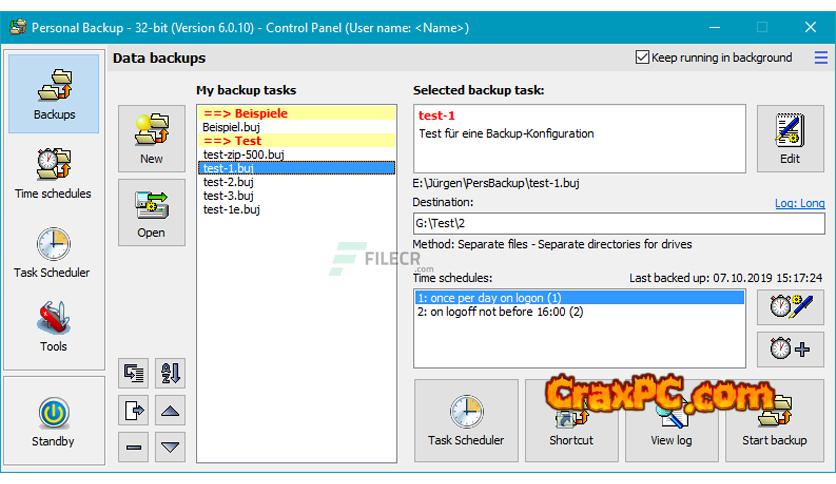Viewport: 836px width, 484px height.
Task: Select schedule 2: on logoff not before 16:00
Action: click(x=579, y=311)
